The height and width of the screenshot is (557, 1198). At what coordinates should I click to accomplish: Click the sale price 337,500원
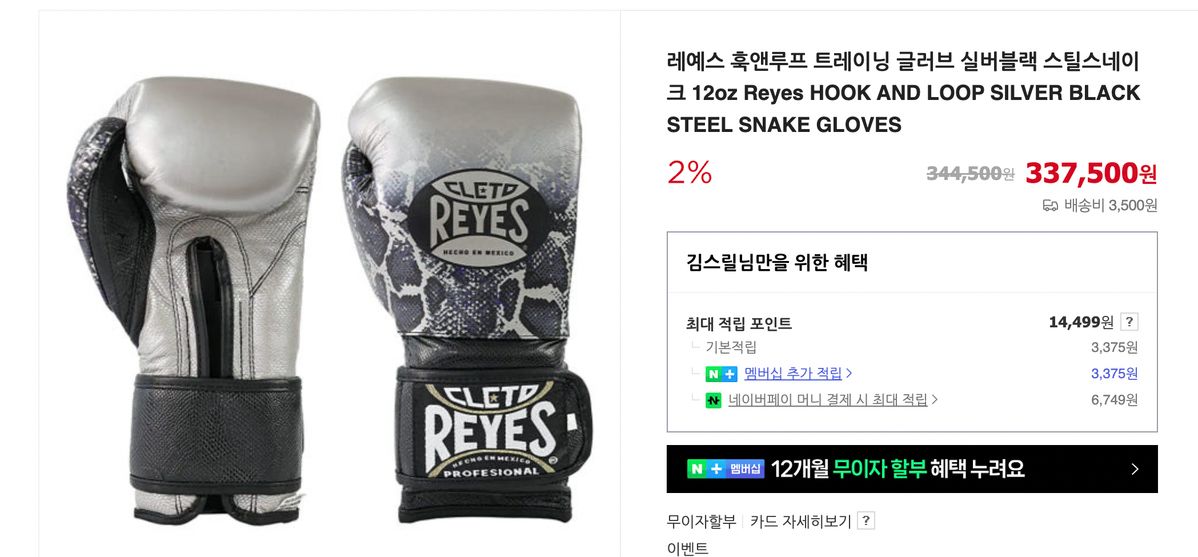1091,173
